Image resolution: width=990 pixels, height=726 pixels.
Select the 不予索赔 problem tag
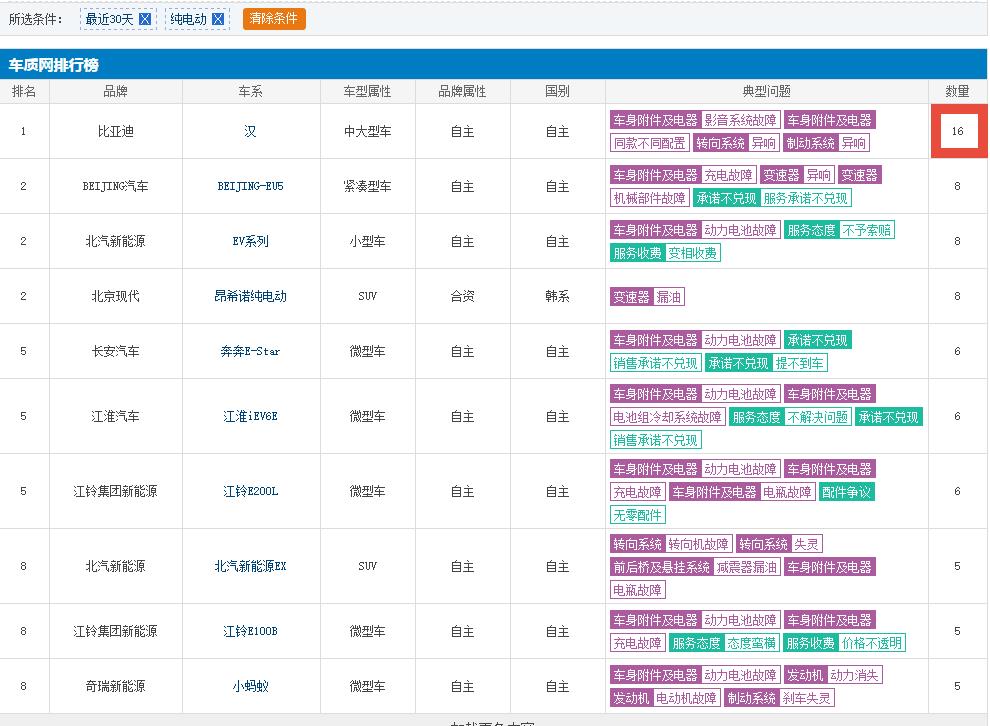point(866,230)
